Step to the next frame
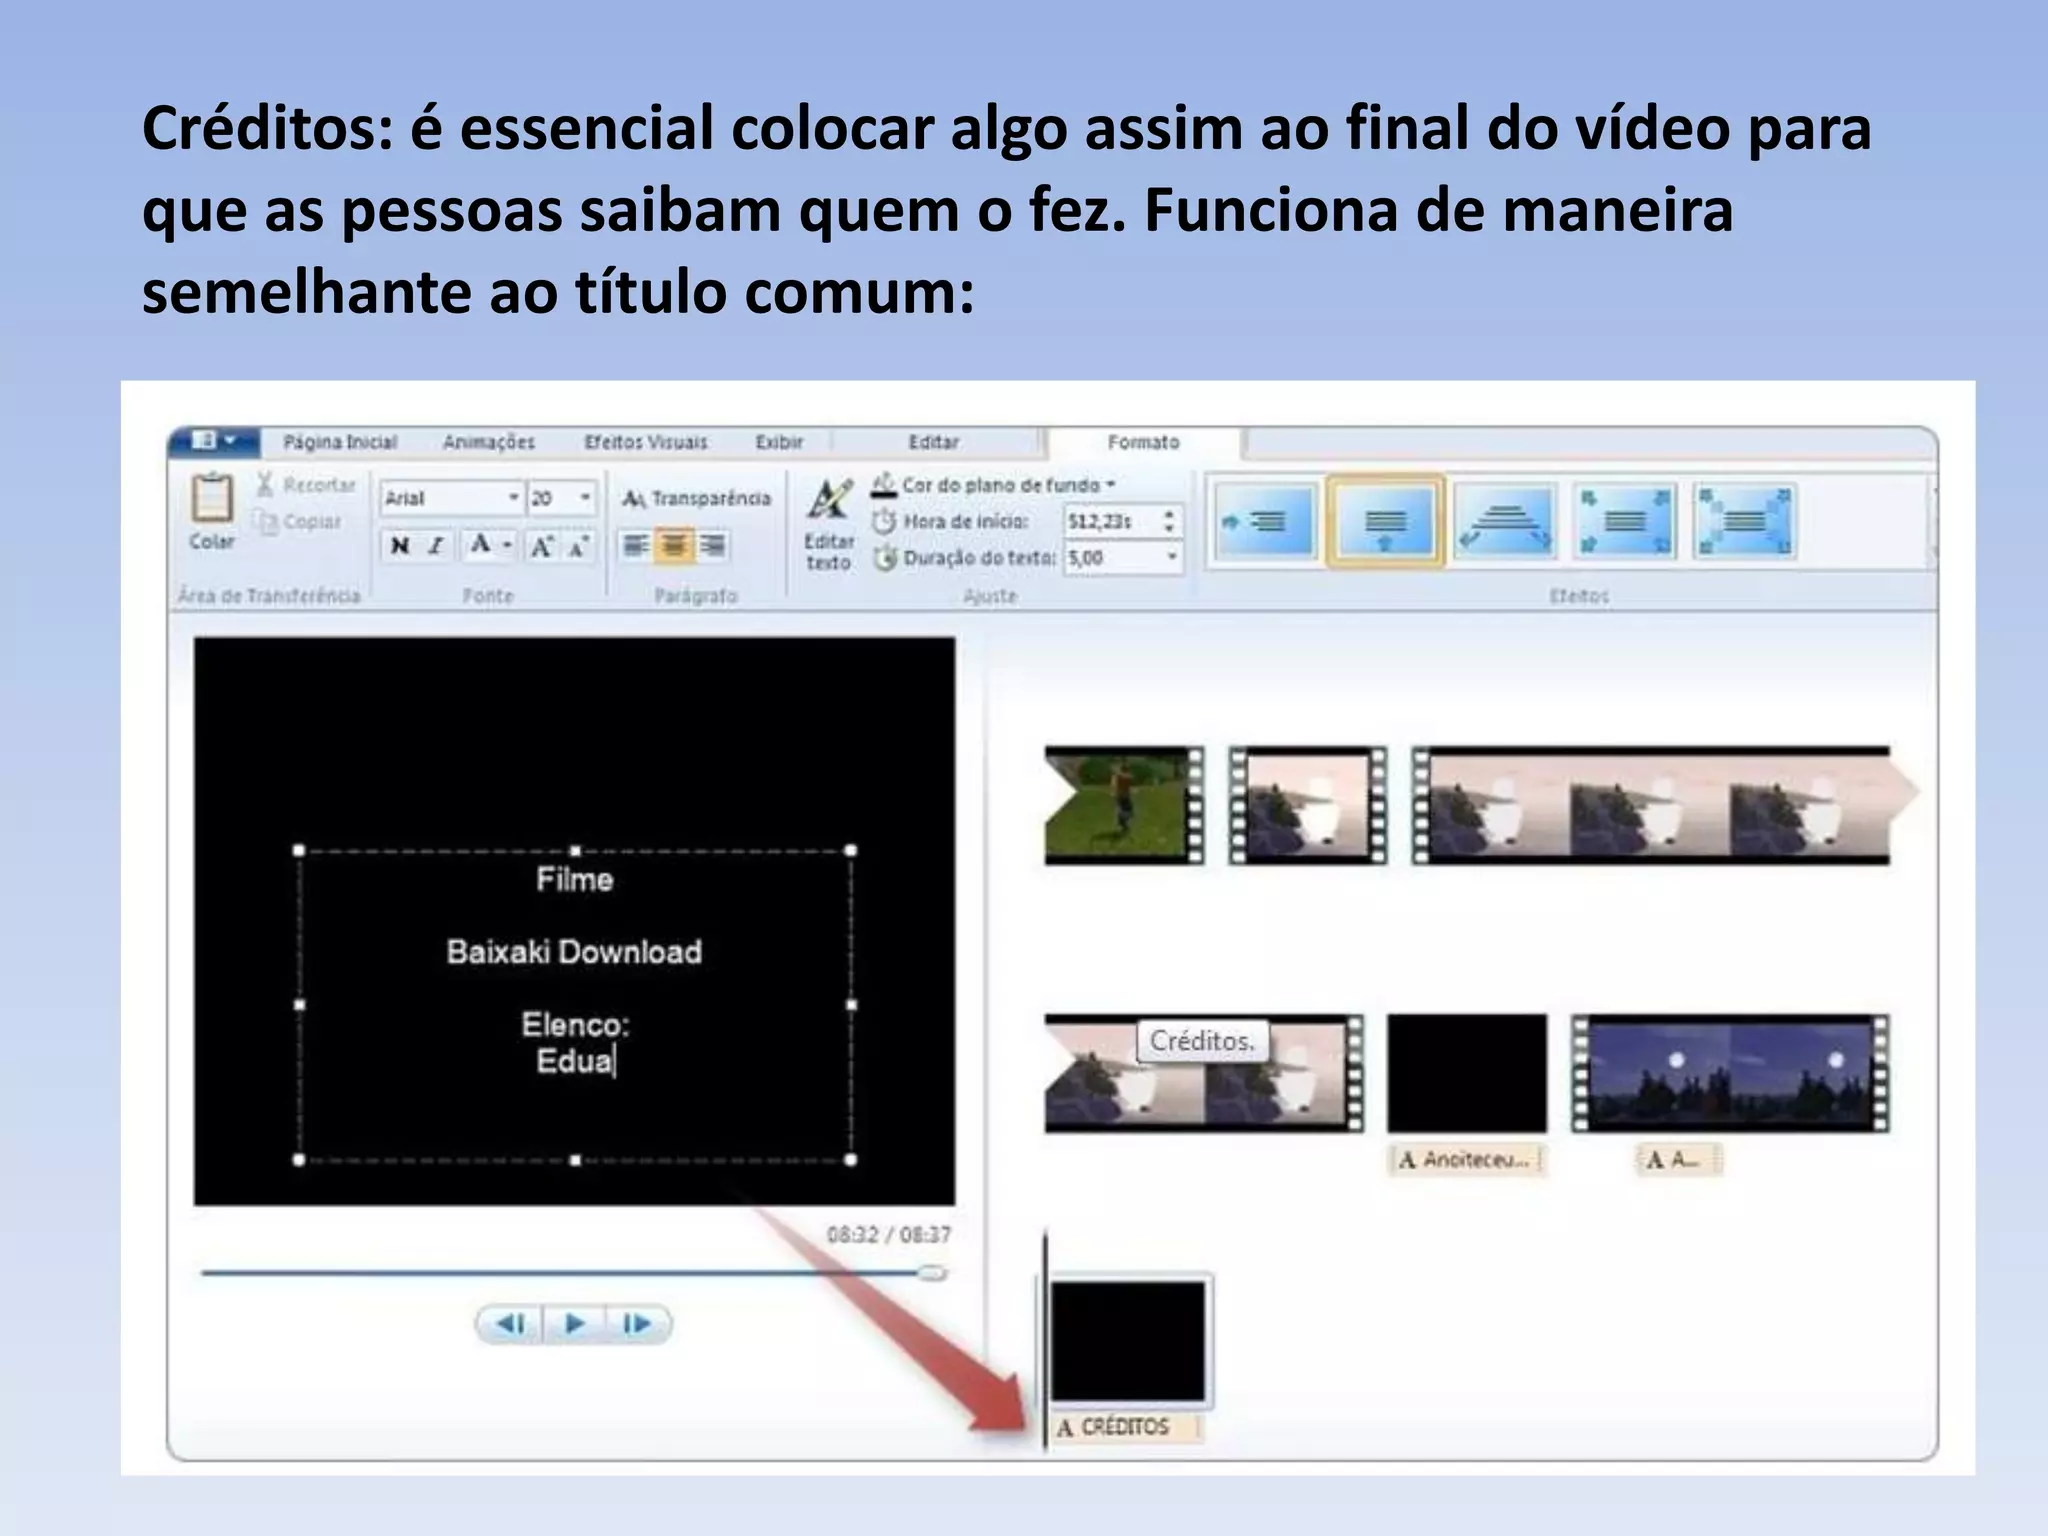The width and height of the screenshot is (2048, 1536). tap(638, 1324)
